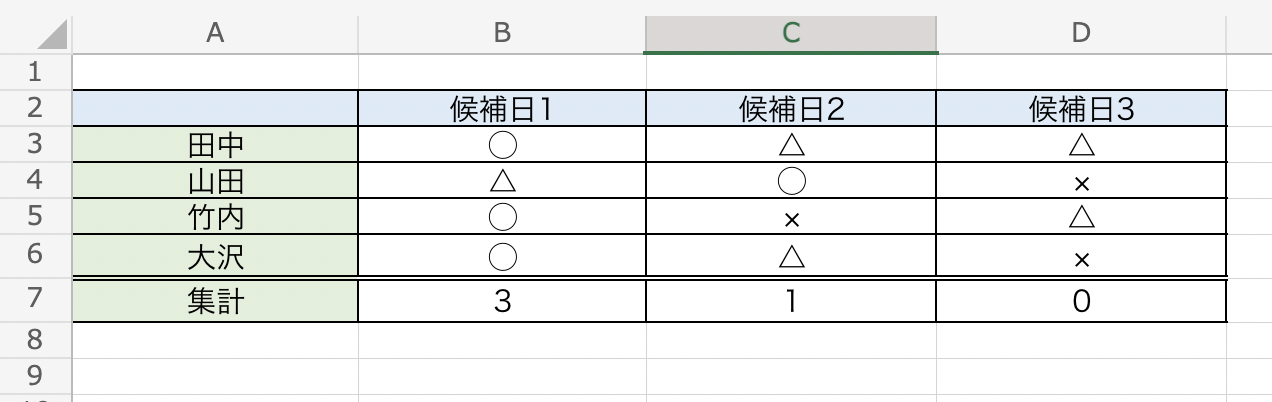Click the 候補日3 header cell
The width and height of the screenshot is (1272, 402).
coord(1081,109)
